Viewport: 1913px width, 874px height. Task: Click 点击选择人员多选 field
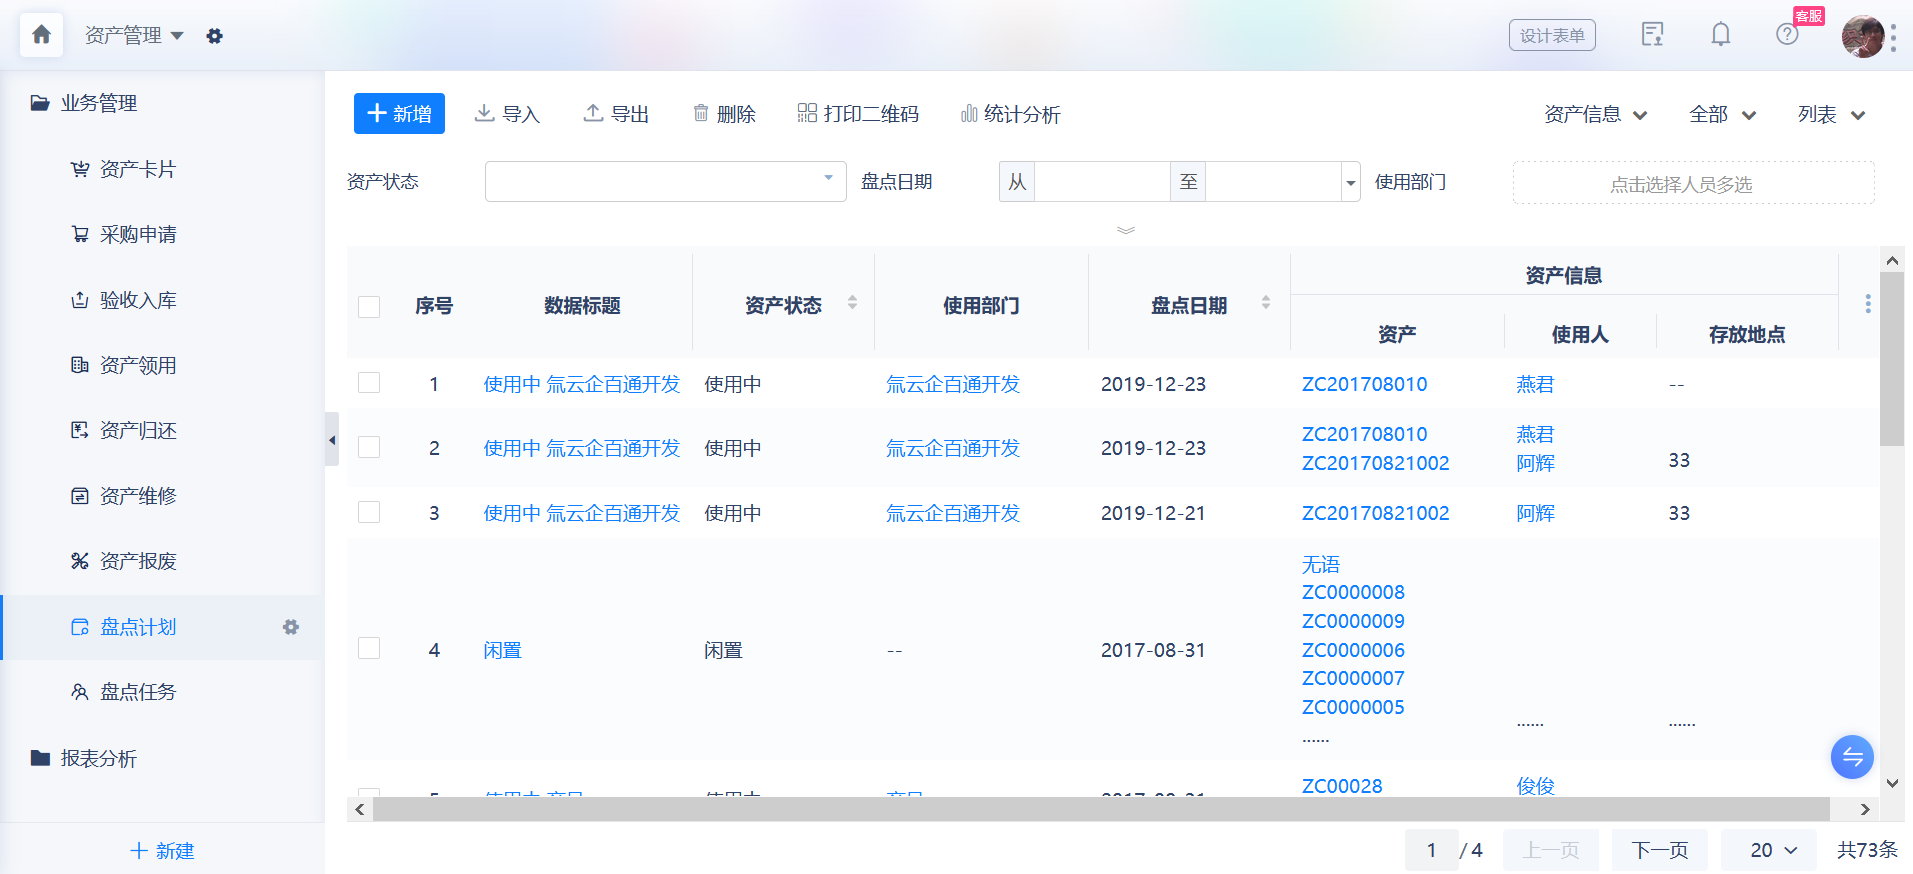tap(1694, 183)
